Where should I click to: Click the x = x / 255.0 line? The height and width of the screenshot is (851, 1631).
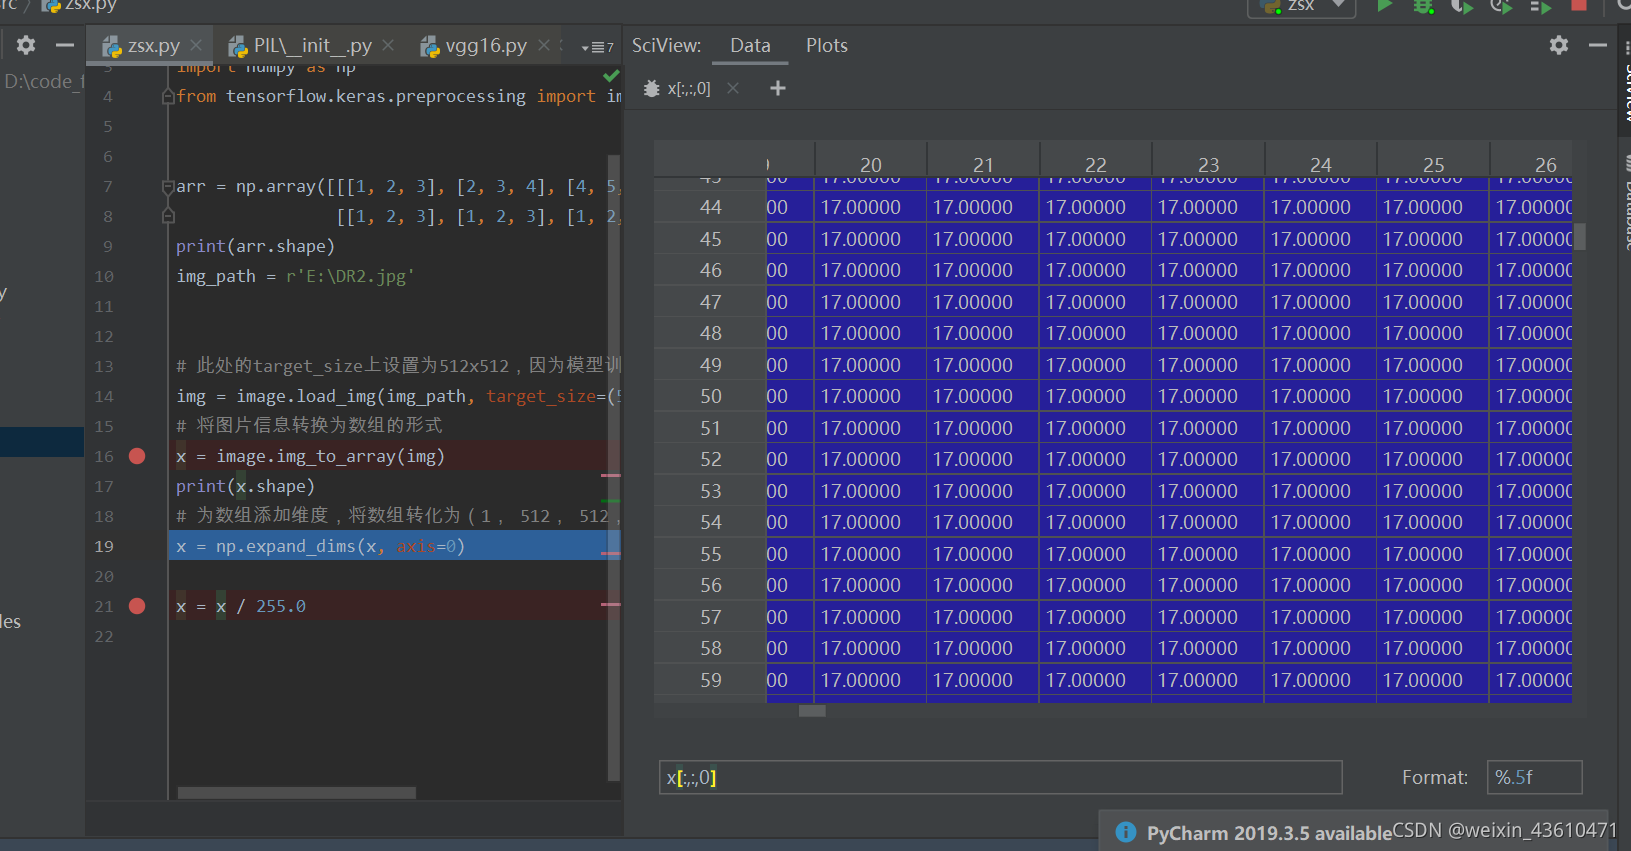pos(241,606)
